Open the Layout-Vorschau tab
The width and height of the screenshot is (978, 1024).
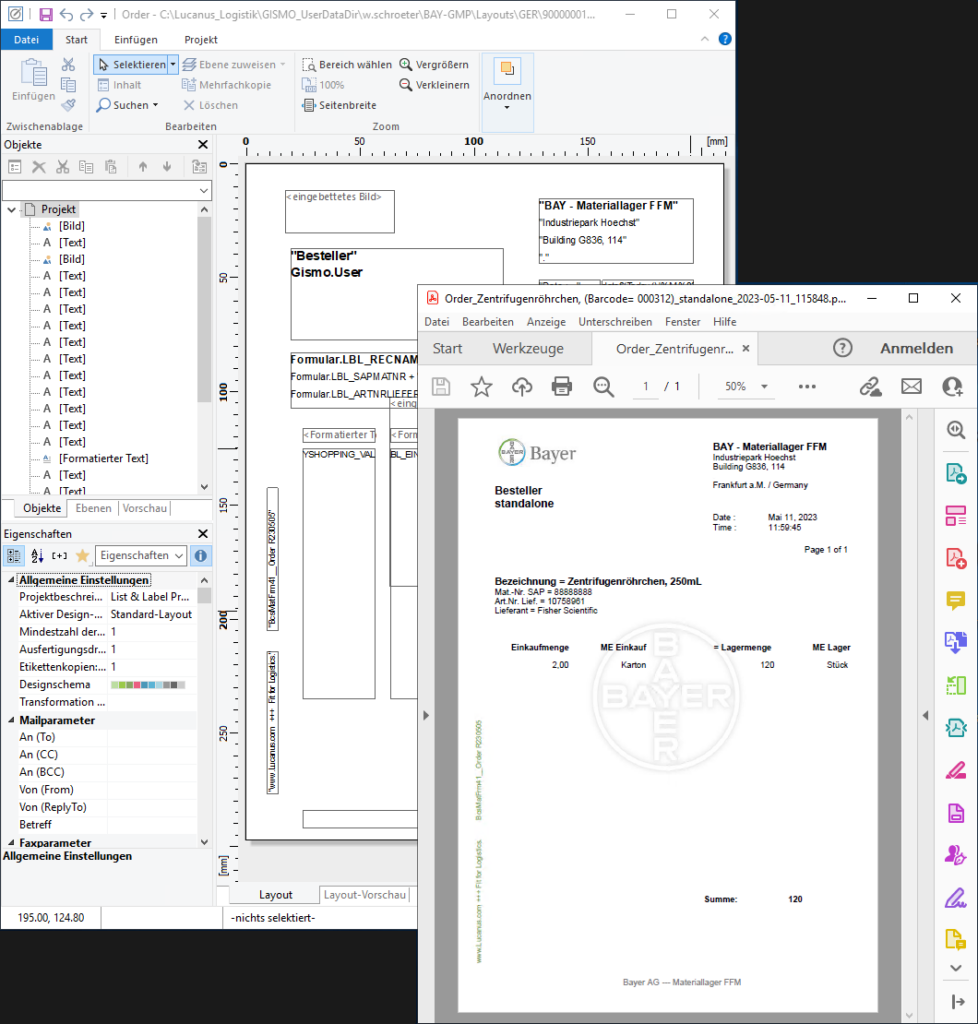tap(364, 895)
